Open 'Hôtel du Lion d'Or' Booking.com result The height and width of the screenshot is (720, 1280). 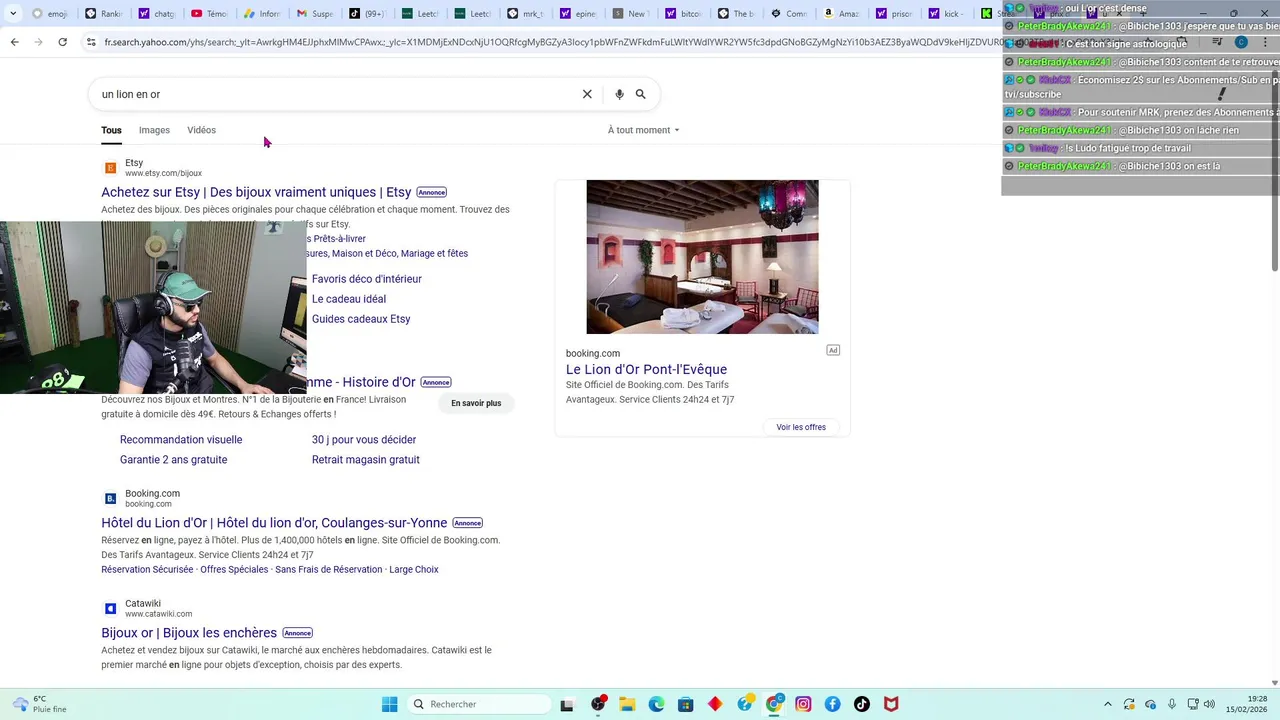pyautogui.click(x=274, y=522)
